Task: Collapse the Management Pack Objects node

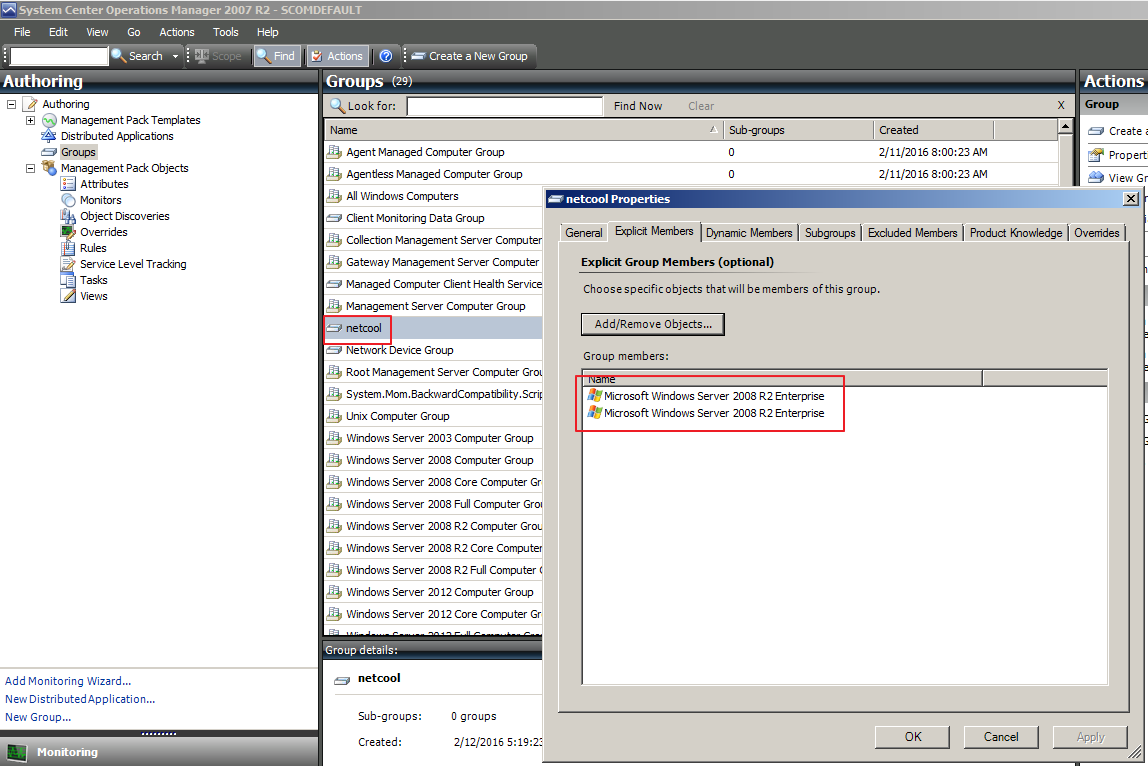Action: [30, 168]
